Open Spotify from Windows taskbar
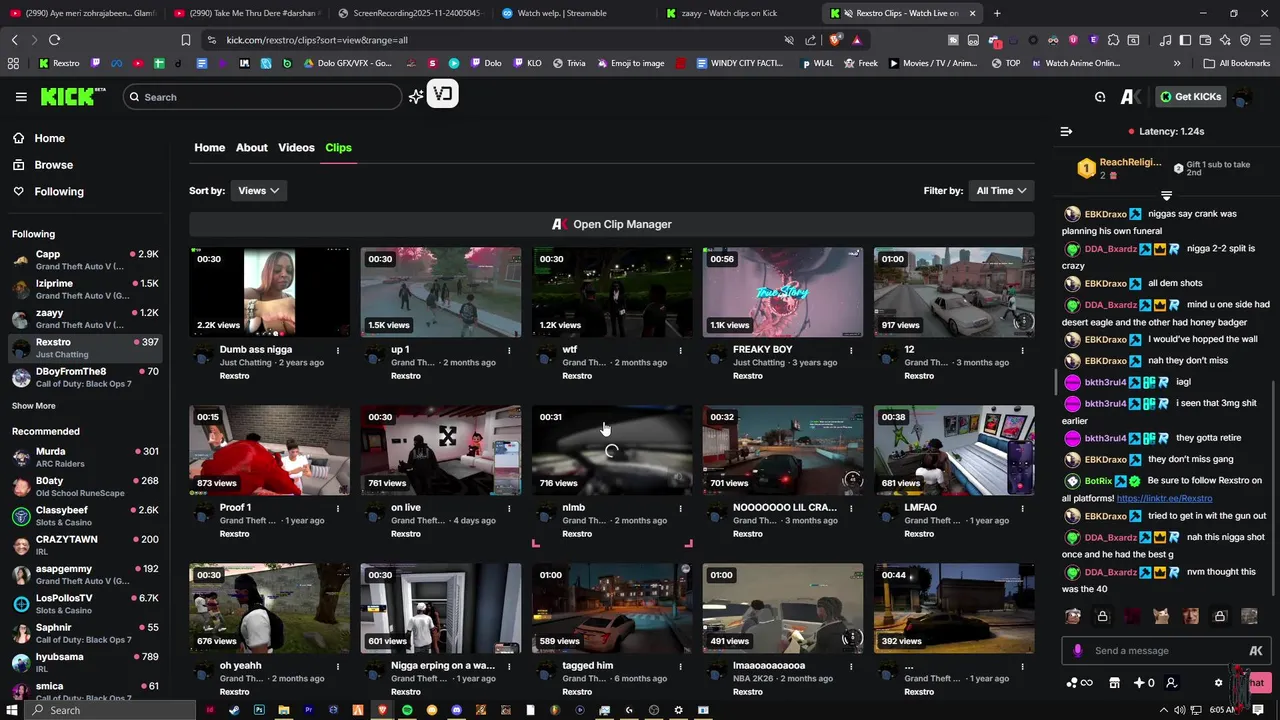 tap(407, 710)
